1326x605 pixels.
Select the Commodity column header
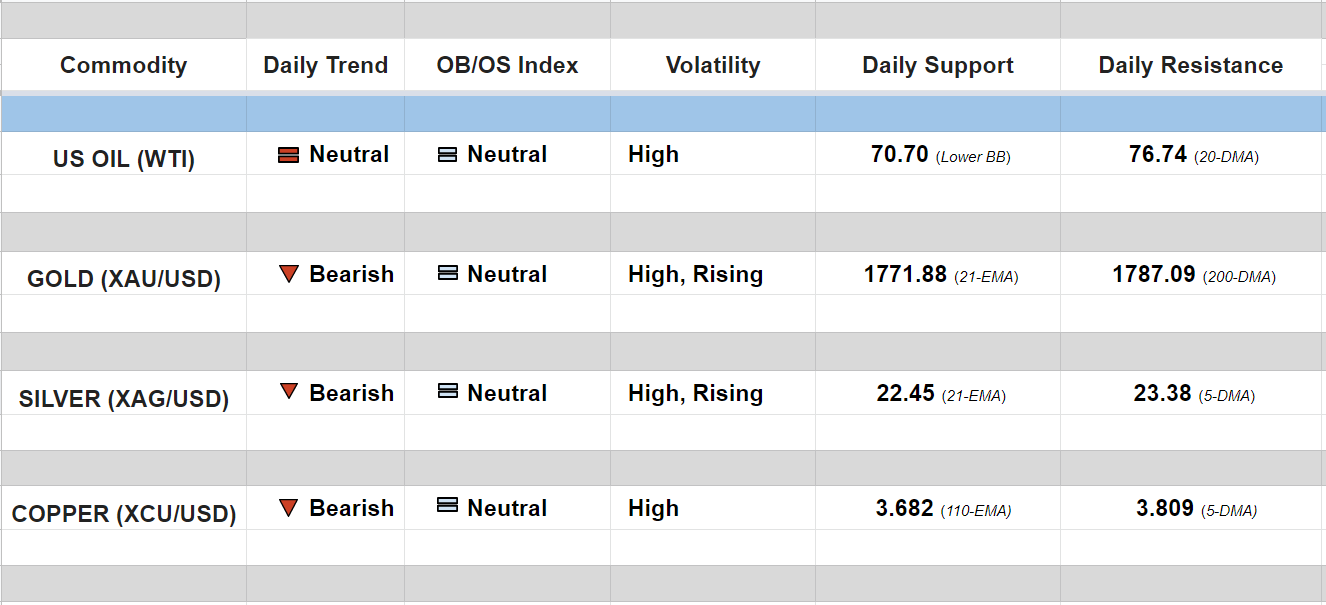[x=123, y=66]
